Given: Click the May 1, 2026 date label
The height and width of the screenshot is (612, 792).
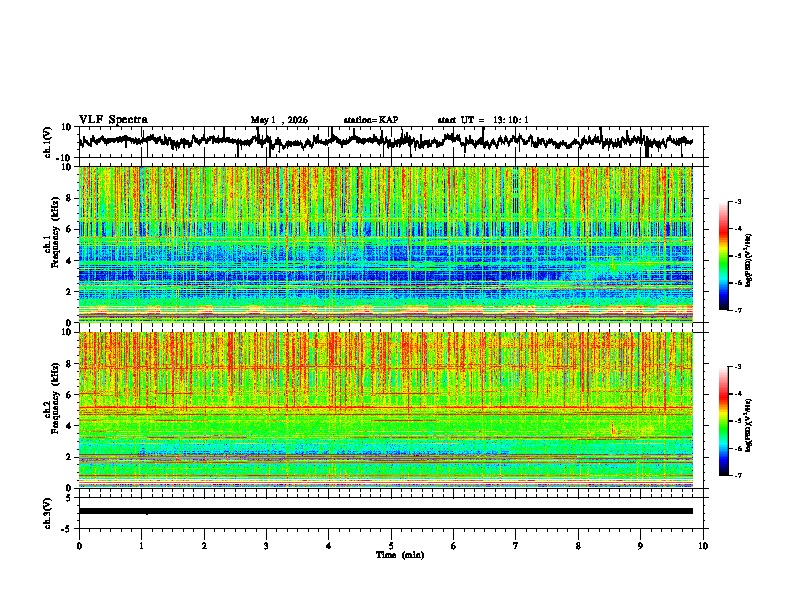Looking at the screenshot, I should 279,120.
